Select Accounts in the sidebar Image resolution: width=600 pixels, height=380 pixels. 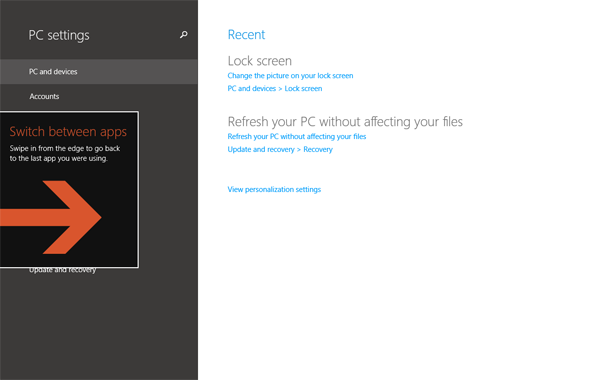tap(99, 96)
